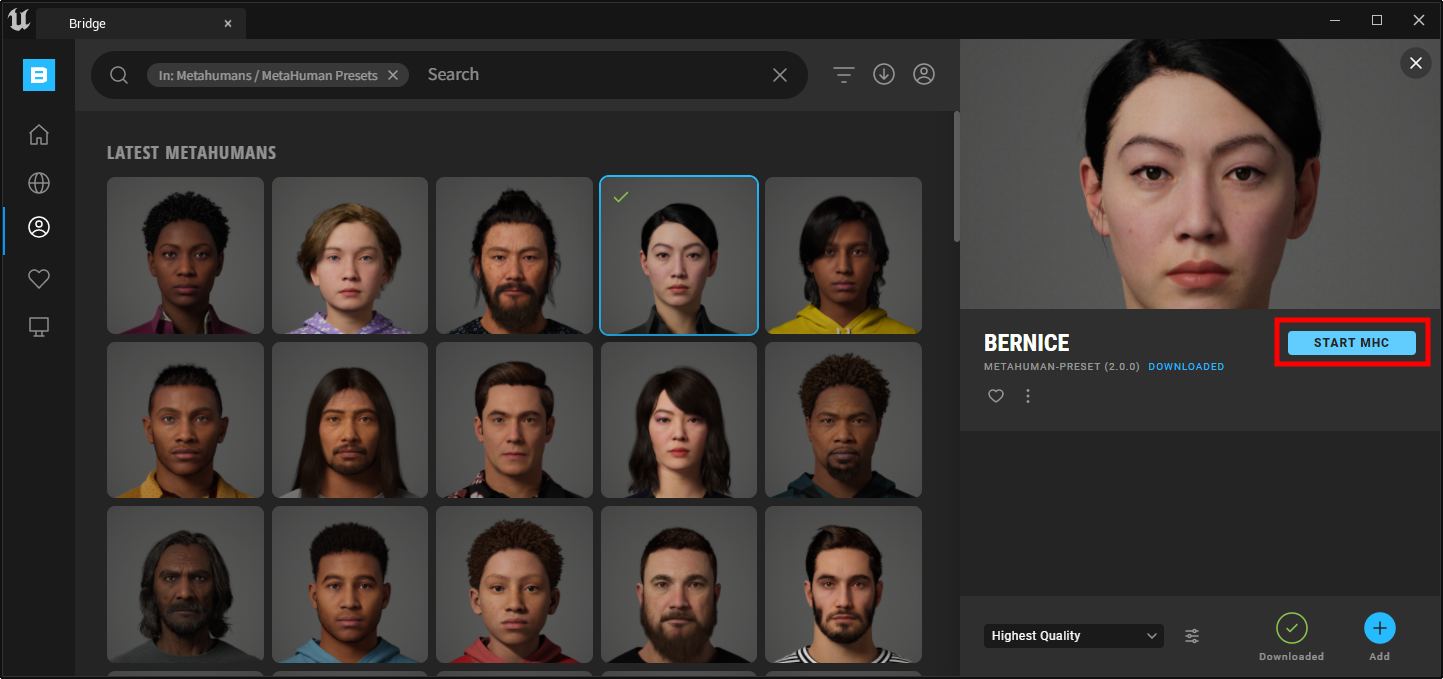Open the globe icon section in the sidebar
Image resolution: width=1443 pixels, height=679 pixels.
[x=39, y=183]
